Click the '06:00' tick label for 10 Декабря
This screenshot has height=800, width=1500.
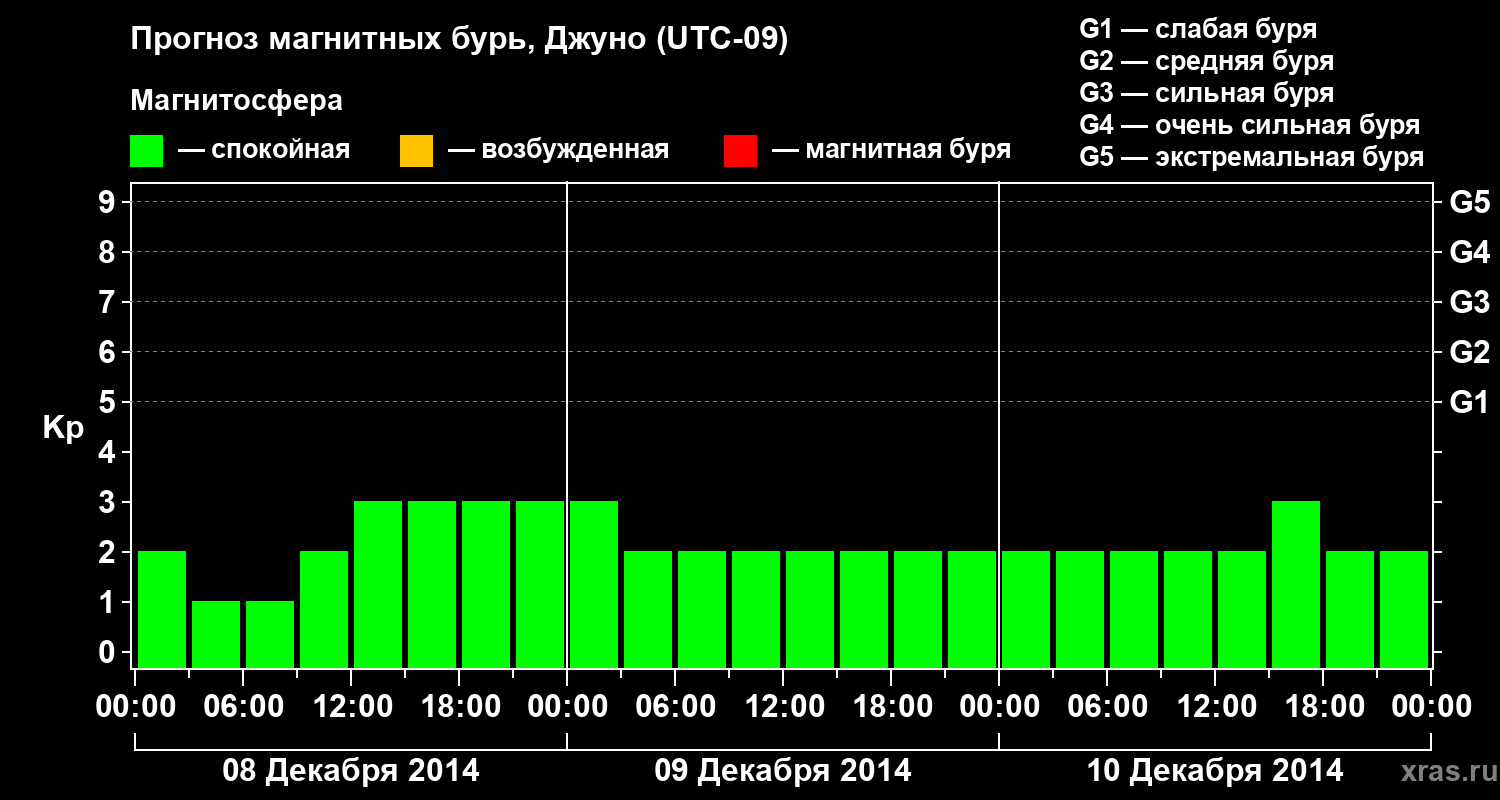1107,707
